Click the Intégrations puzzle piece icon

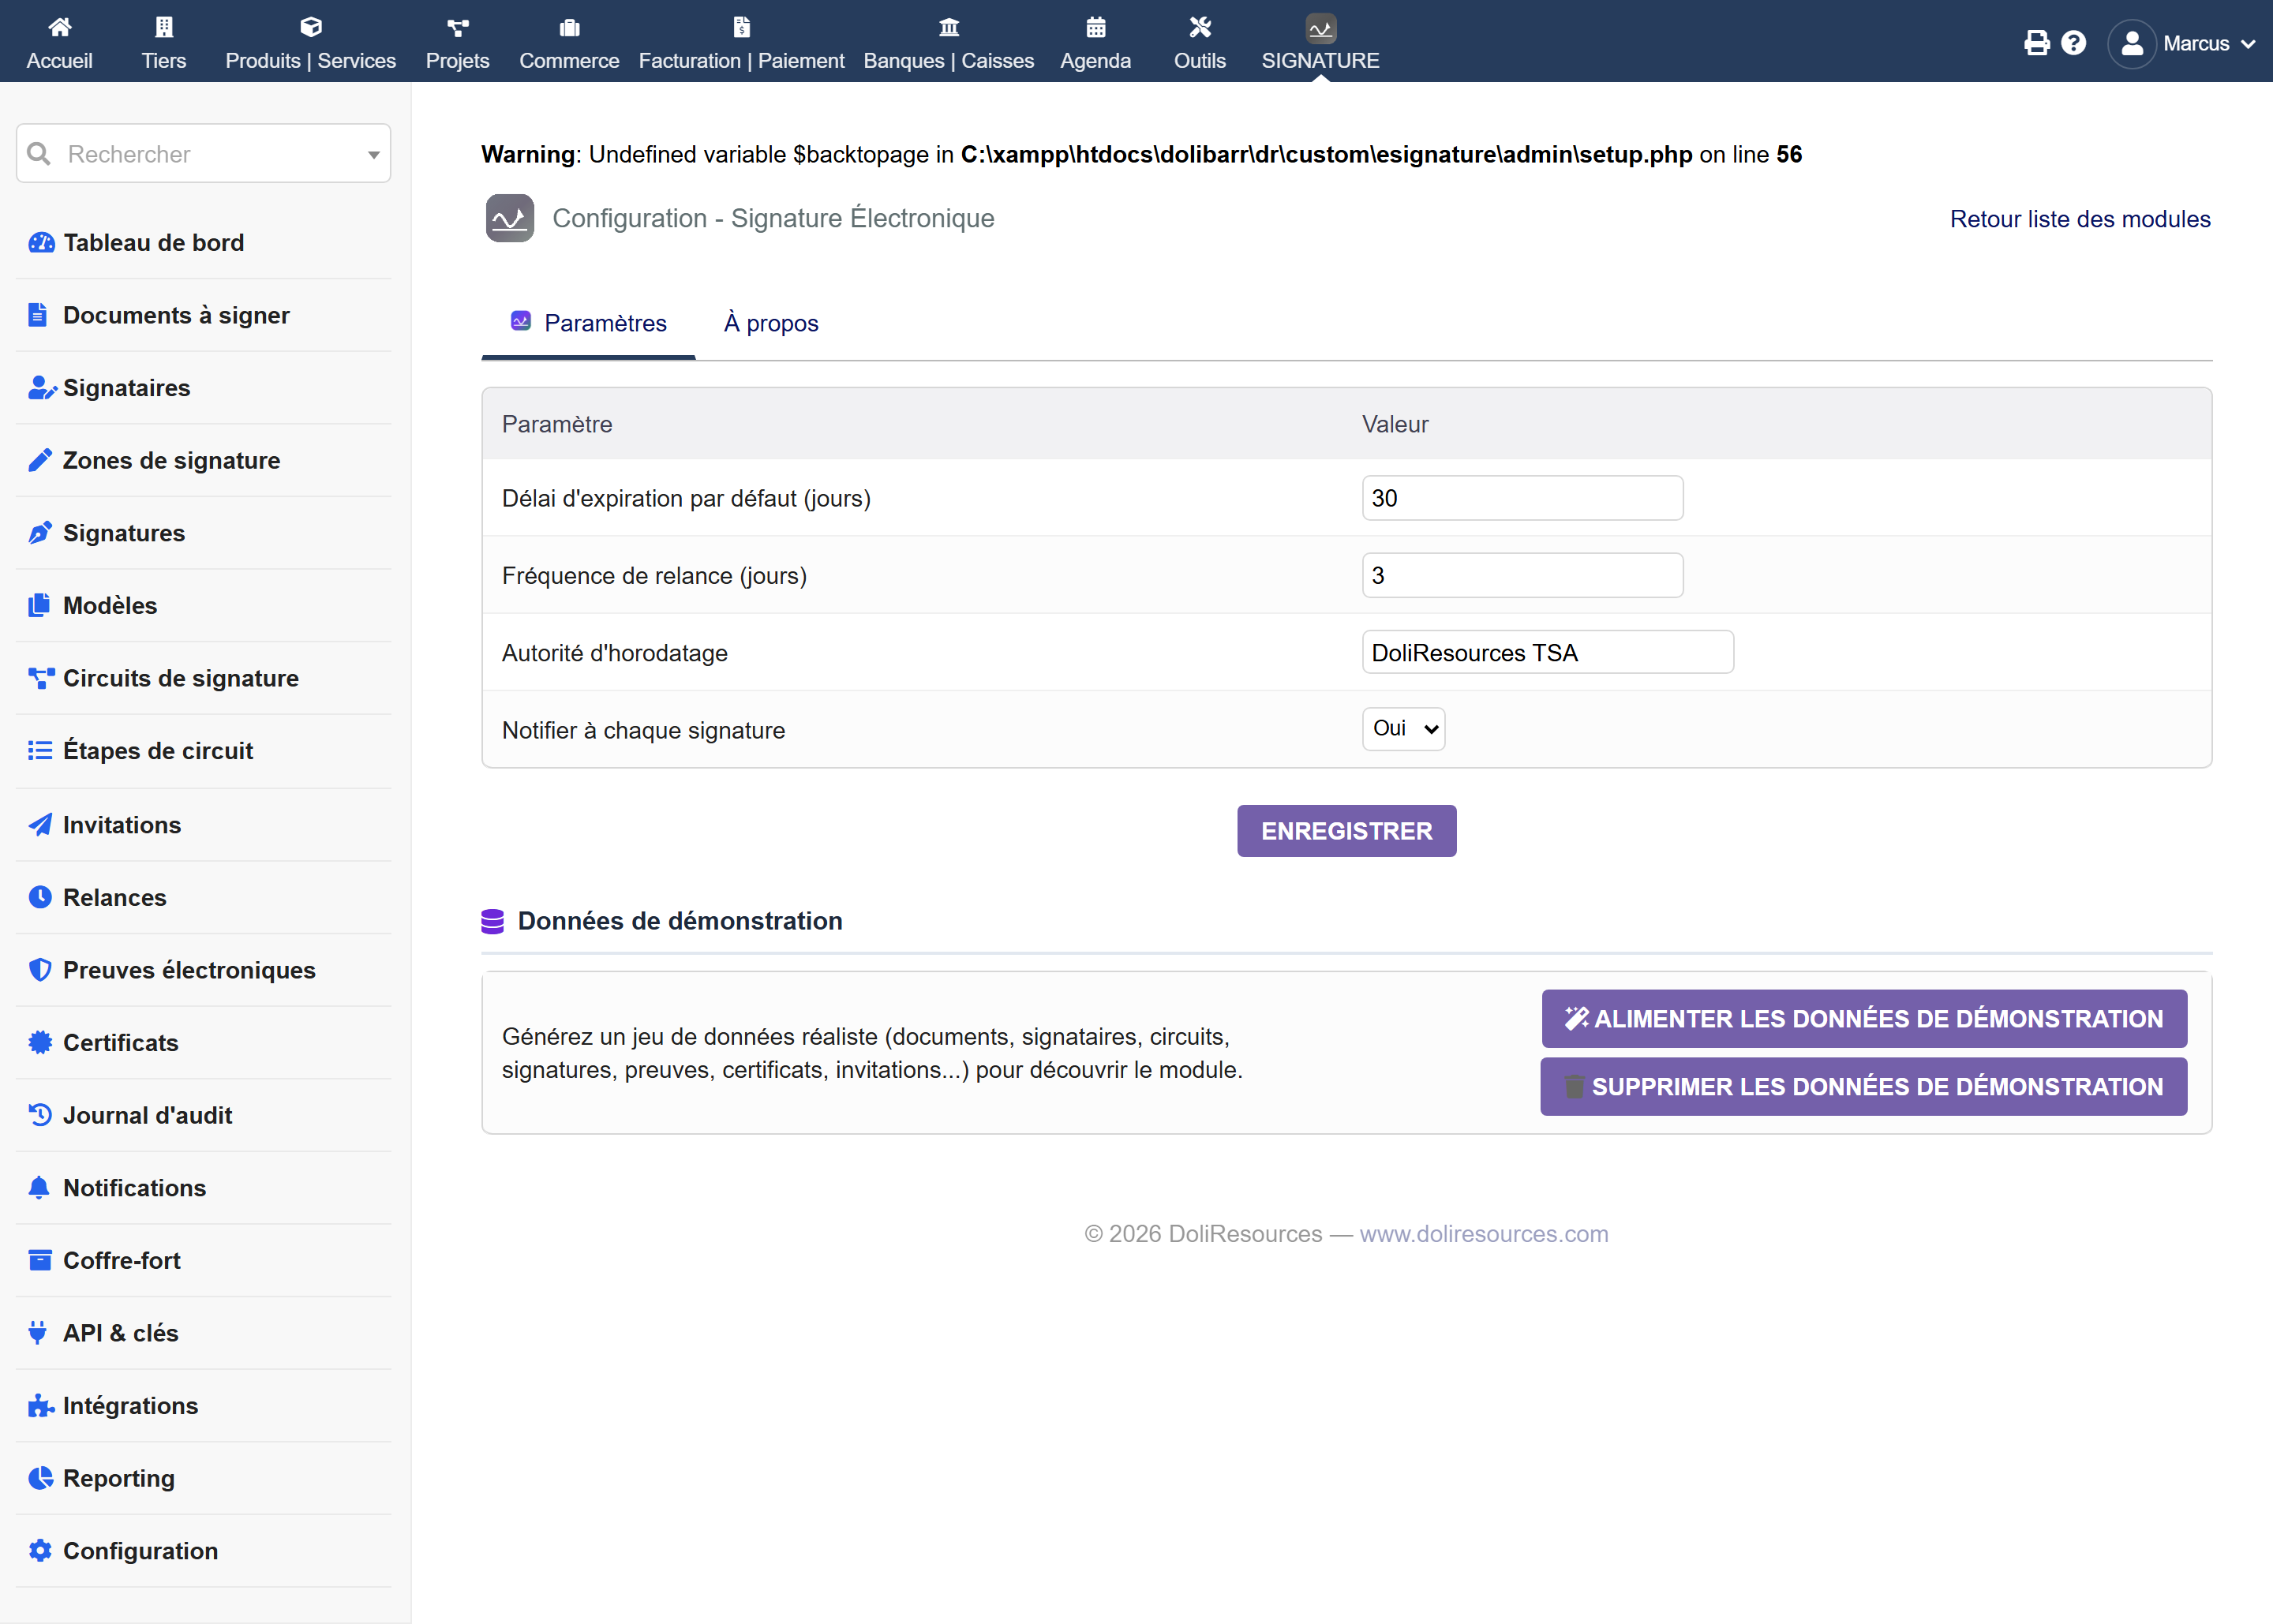click(41, 1406)
